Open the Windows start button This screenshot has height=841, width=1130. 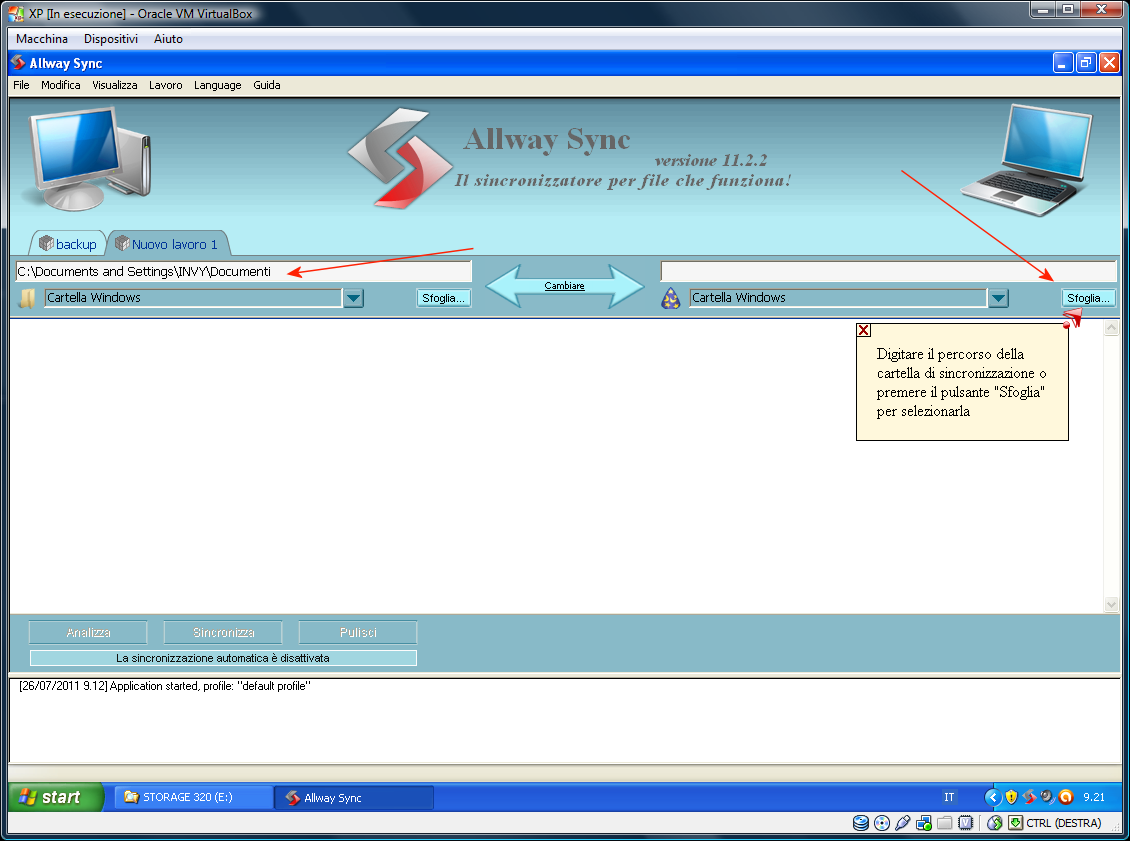tap(56, 797)
